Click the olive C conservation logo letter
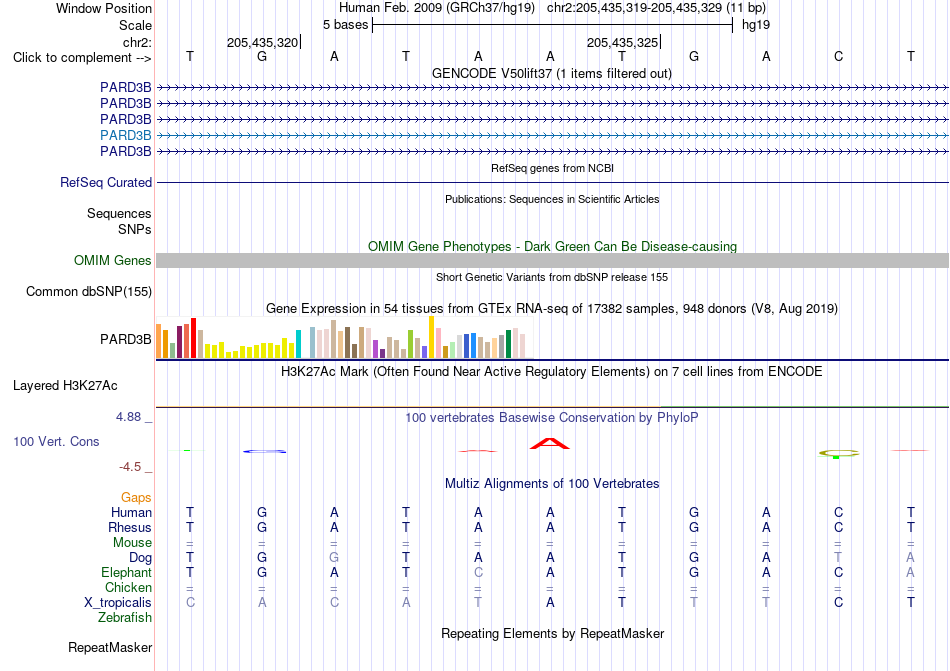950x671 pixels. [839, 453]
